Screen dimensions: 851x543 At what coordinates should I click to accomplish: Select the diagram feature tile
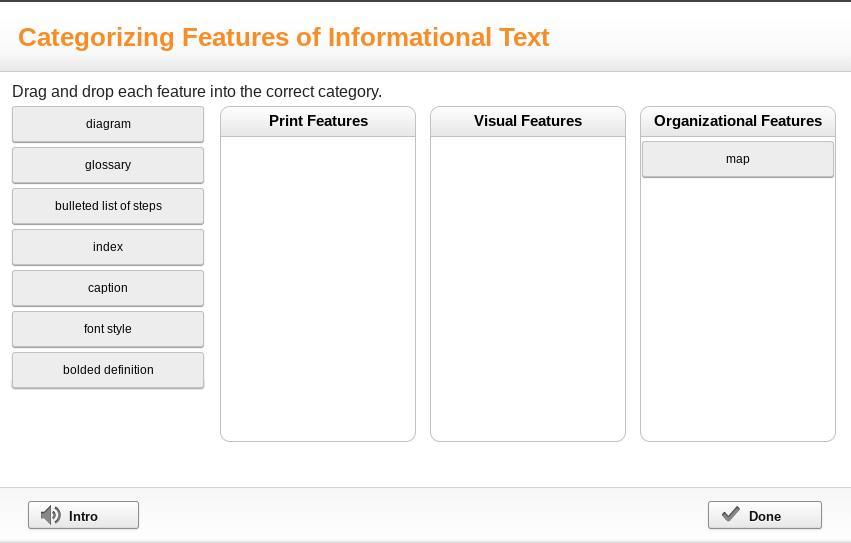pos(108,124)
